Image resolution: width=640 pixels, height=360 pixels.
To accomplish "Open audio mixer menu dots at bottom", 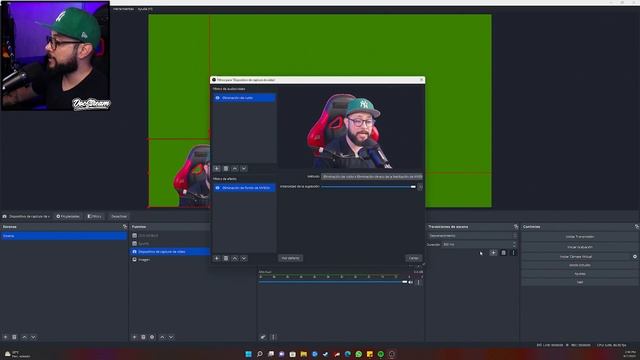I will (273, 337).
